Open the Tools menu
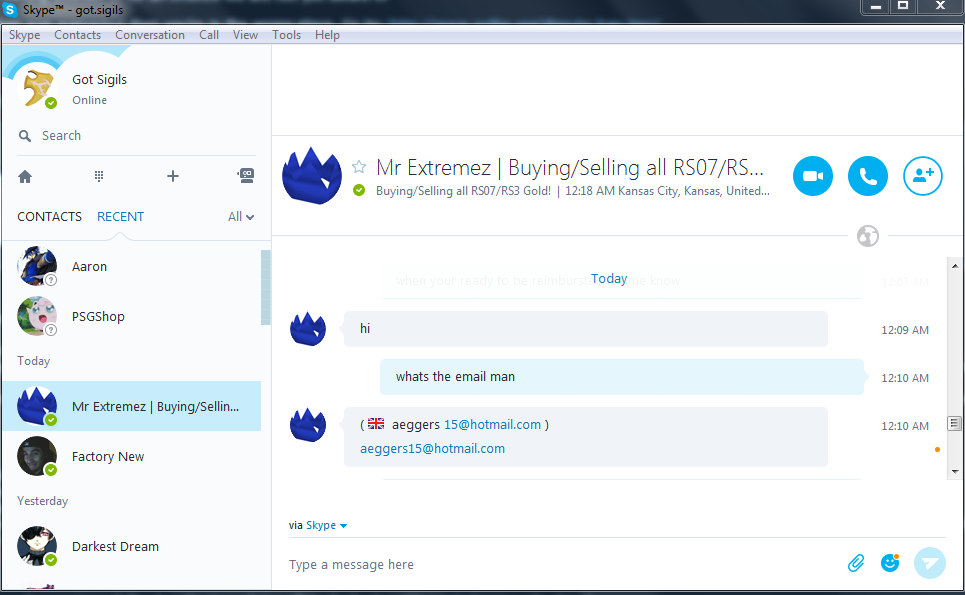 287,35
